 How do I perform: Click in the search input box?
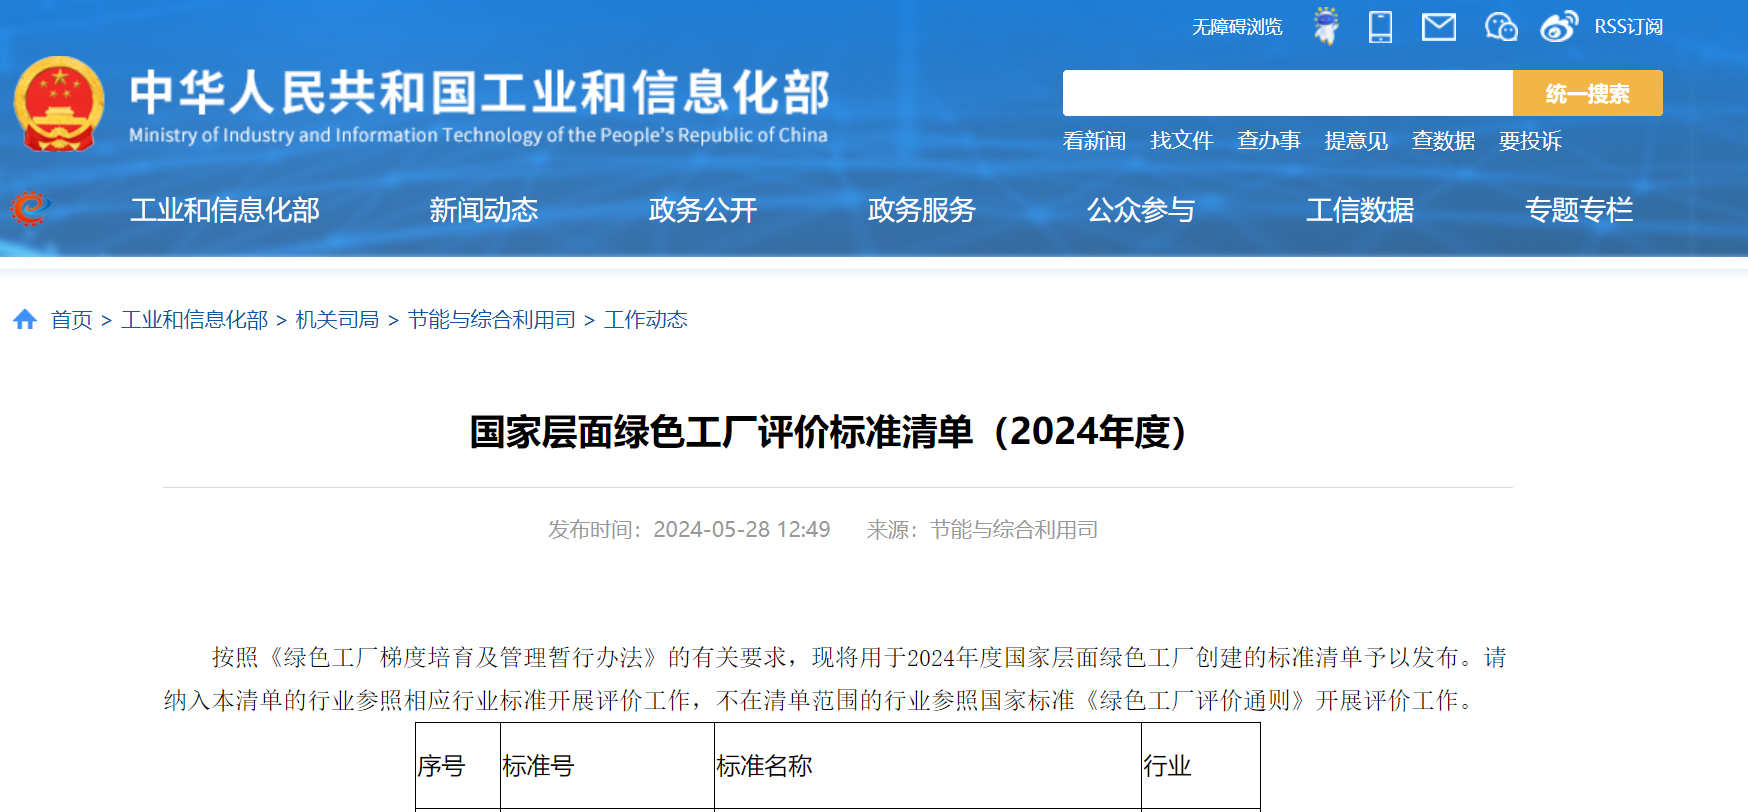pos(1287,93)
